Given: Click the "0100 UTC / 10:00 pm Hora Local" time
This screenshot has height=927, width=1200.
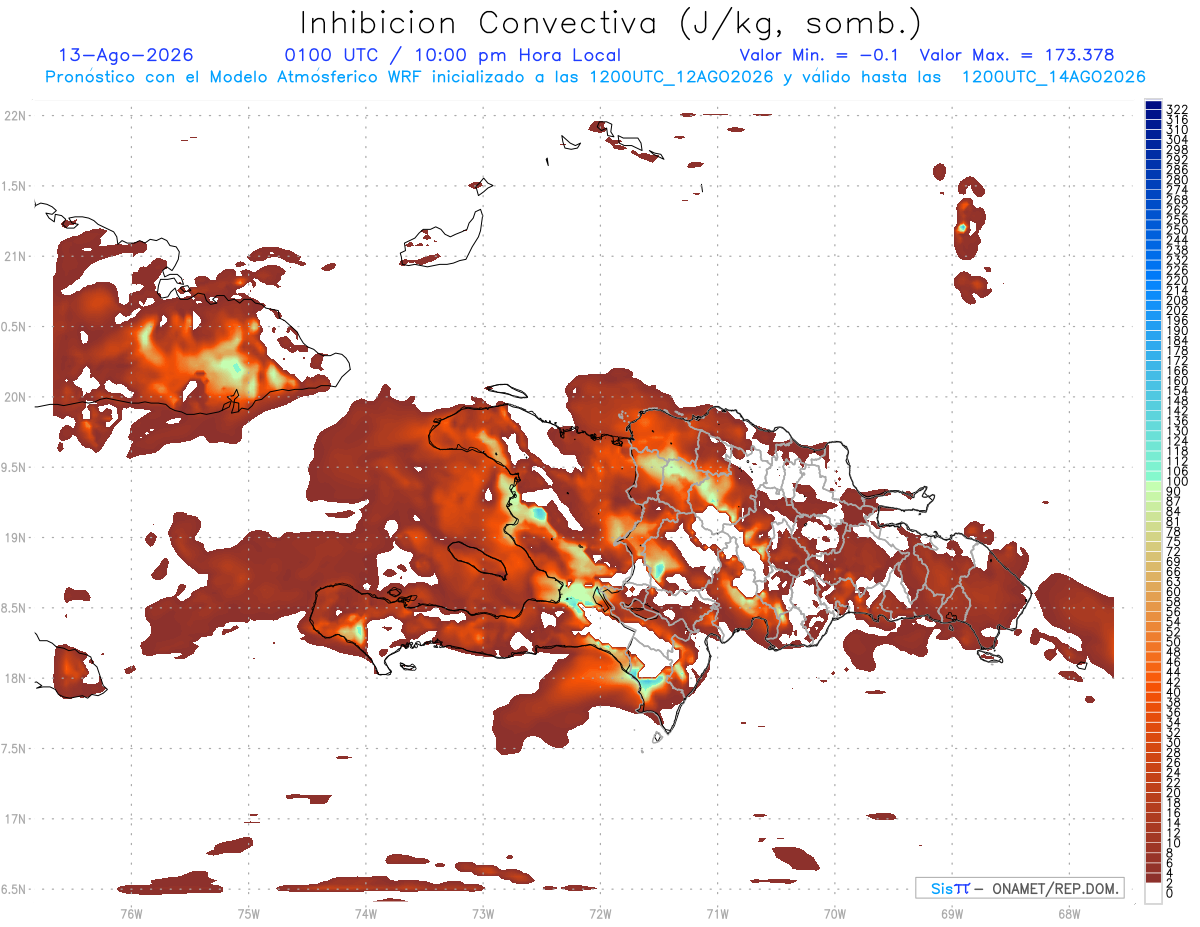Looking at the screenshot, I should pos(453,55).
